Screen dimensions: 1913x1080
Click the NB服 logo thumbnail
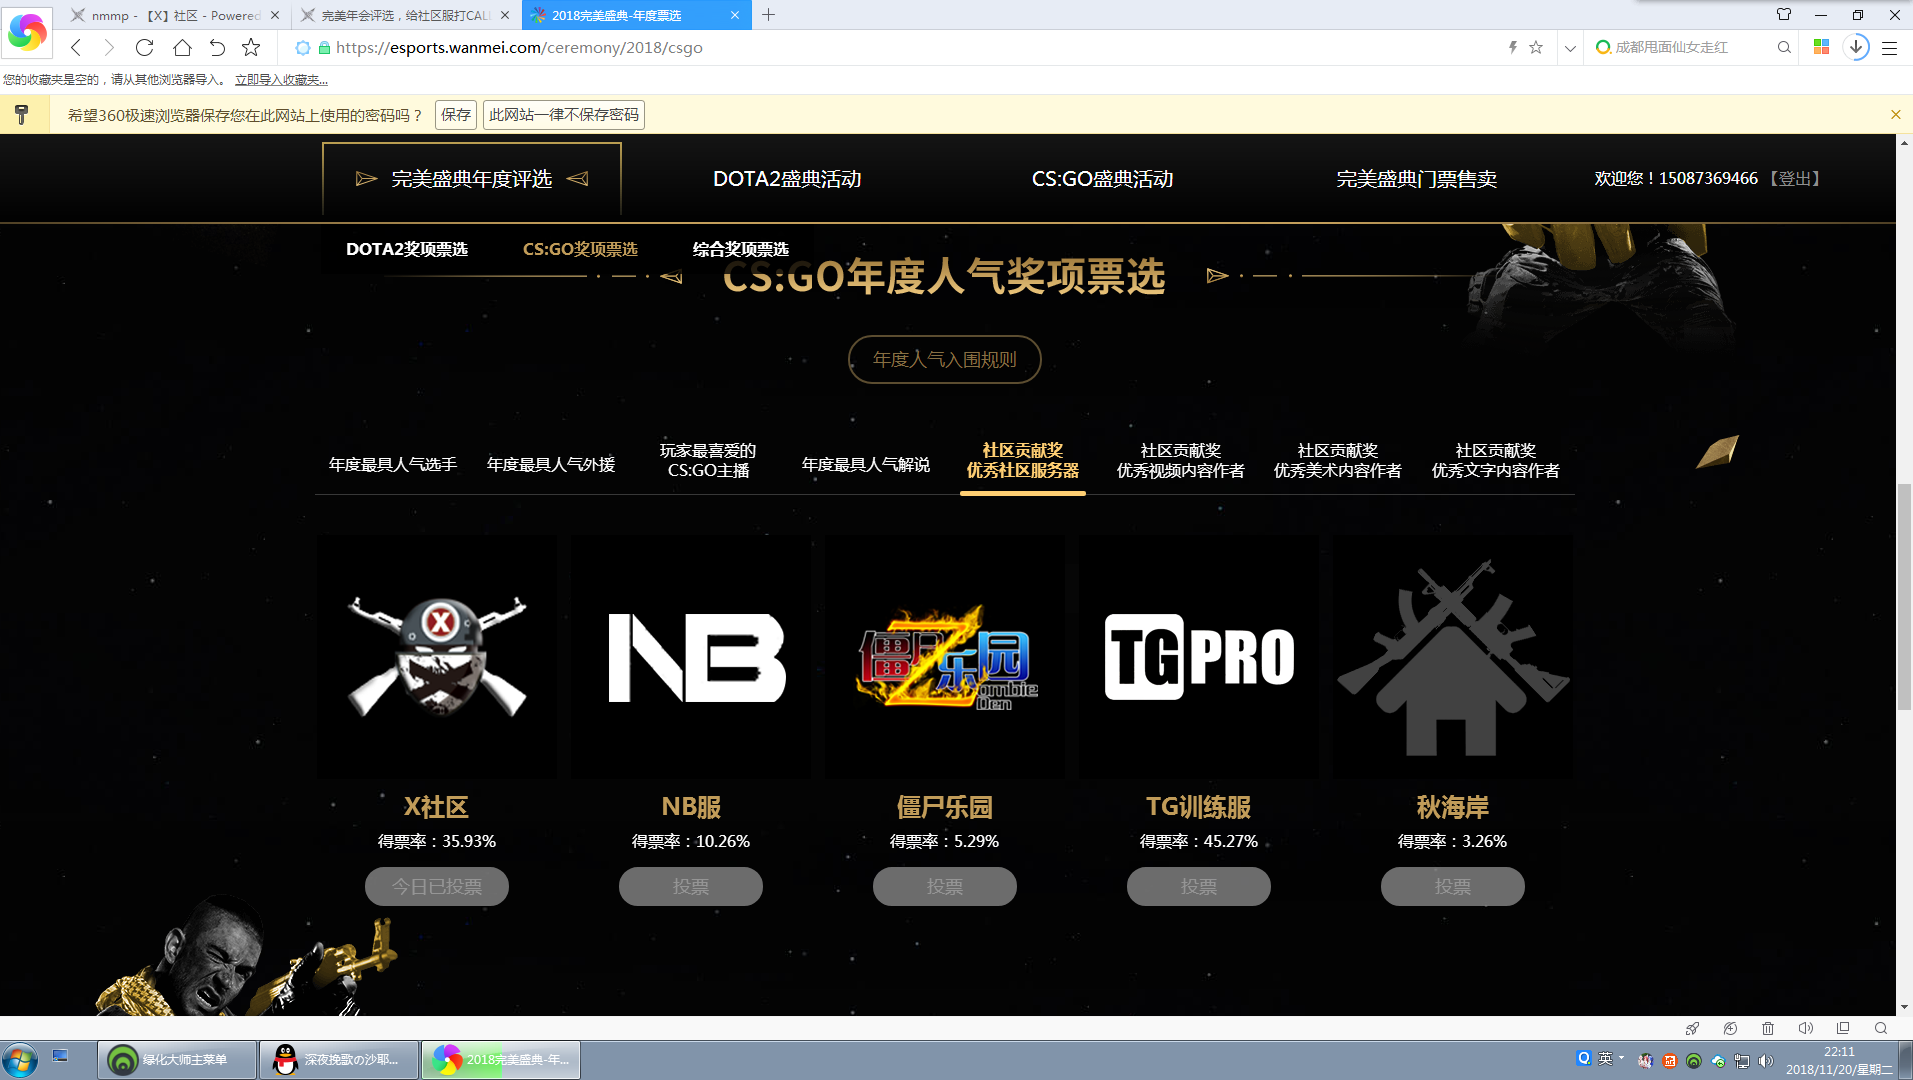point(691,657)
